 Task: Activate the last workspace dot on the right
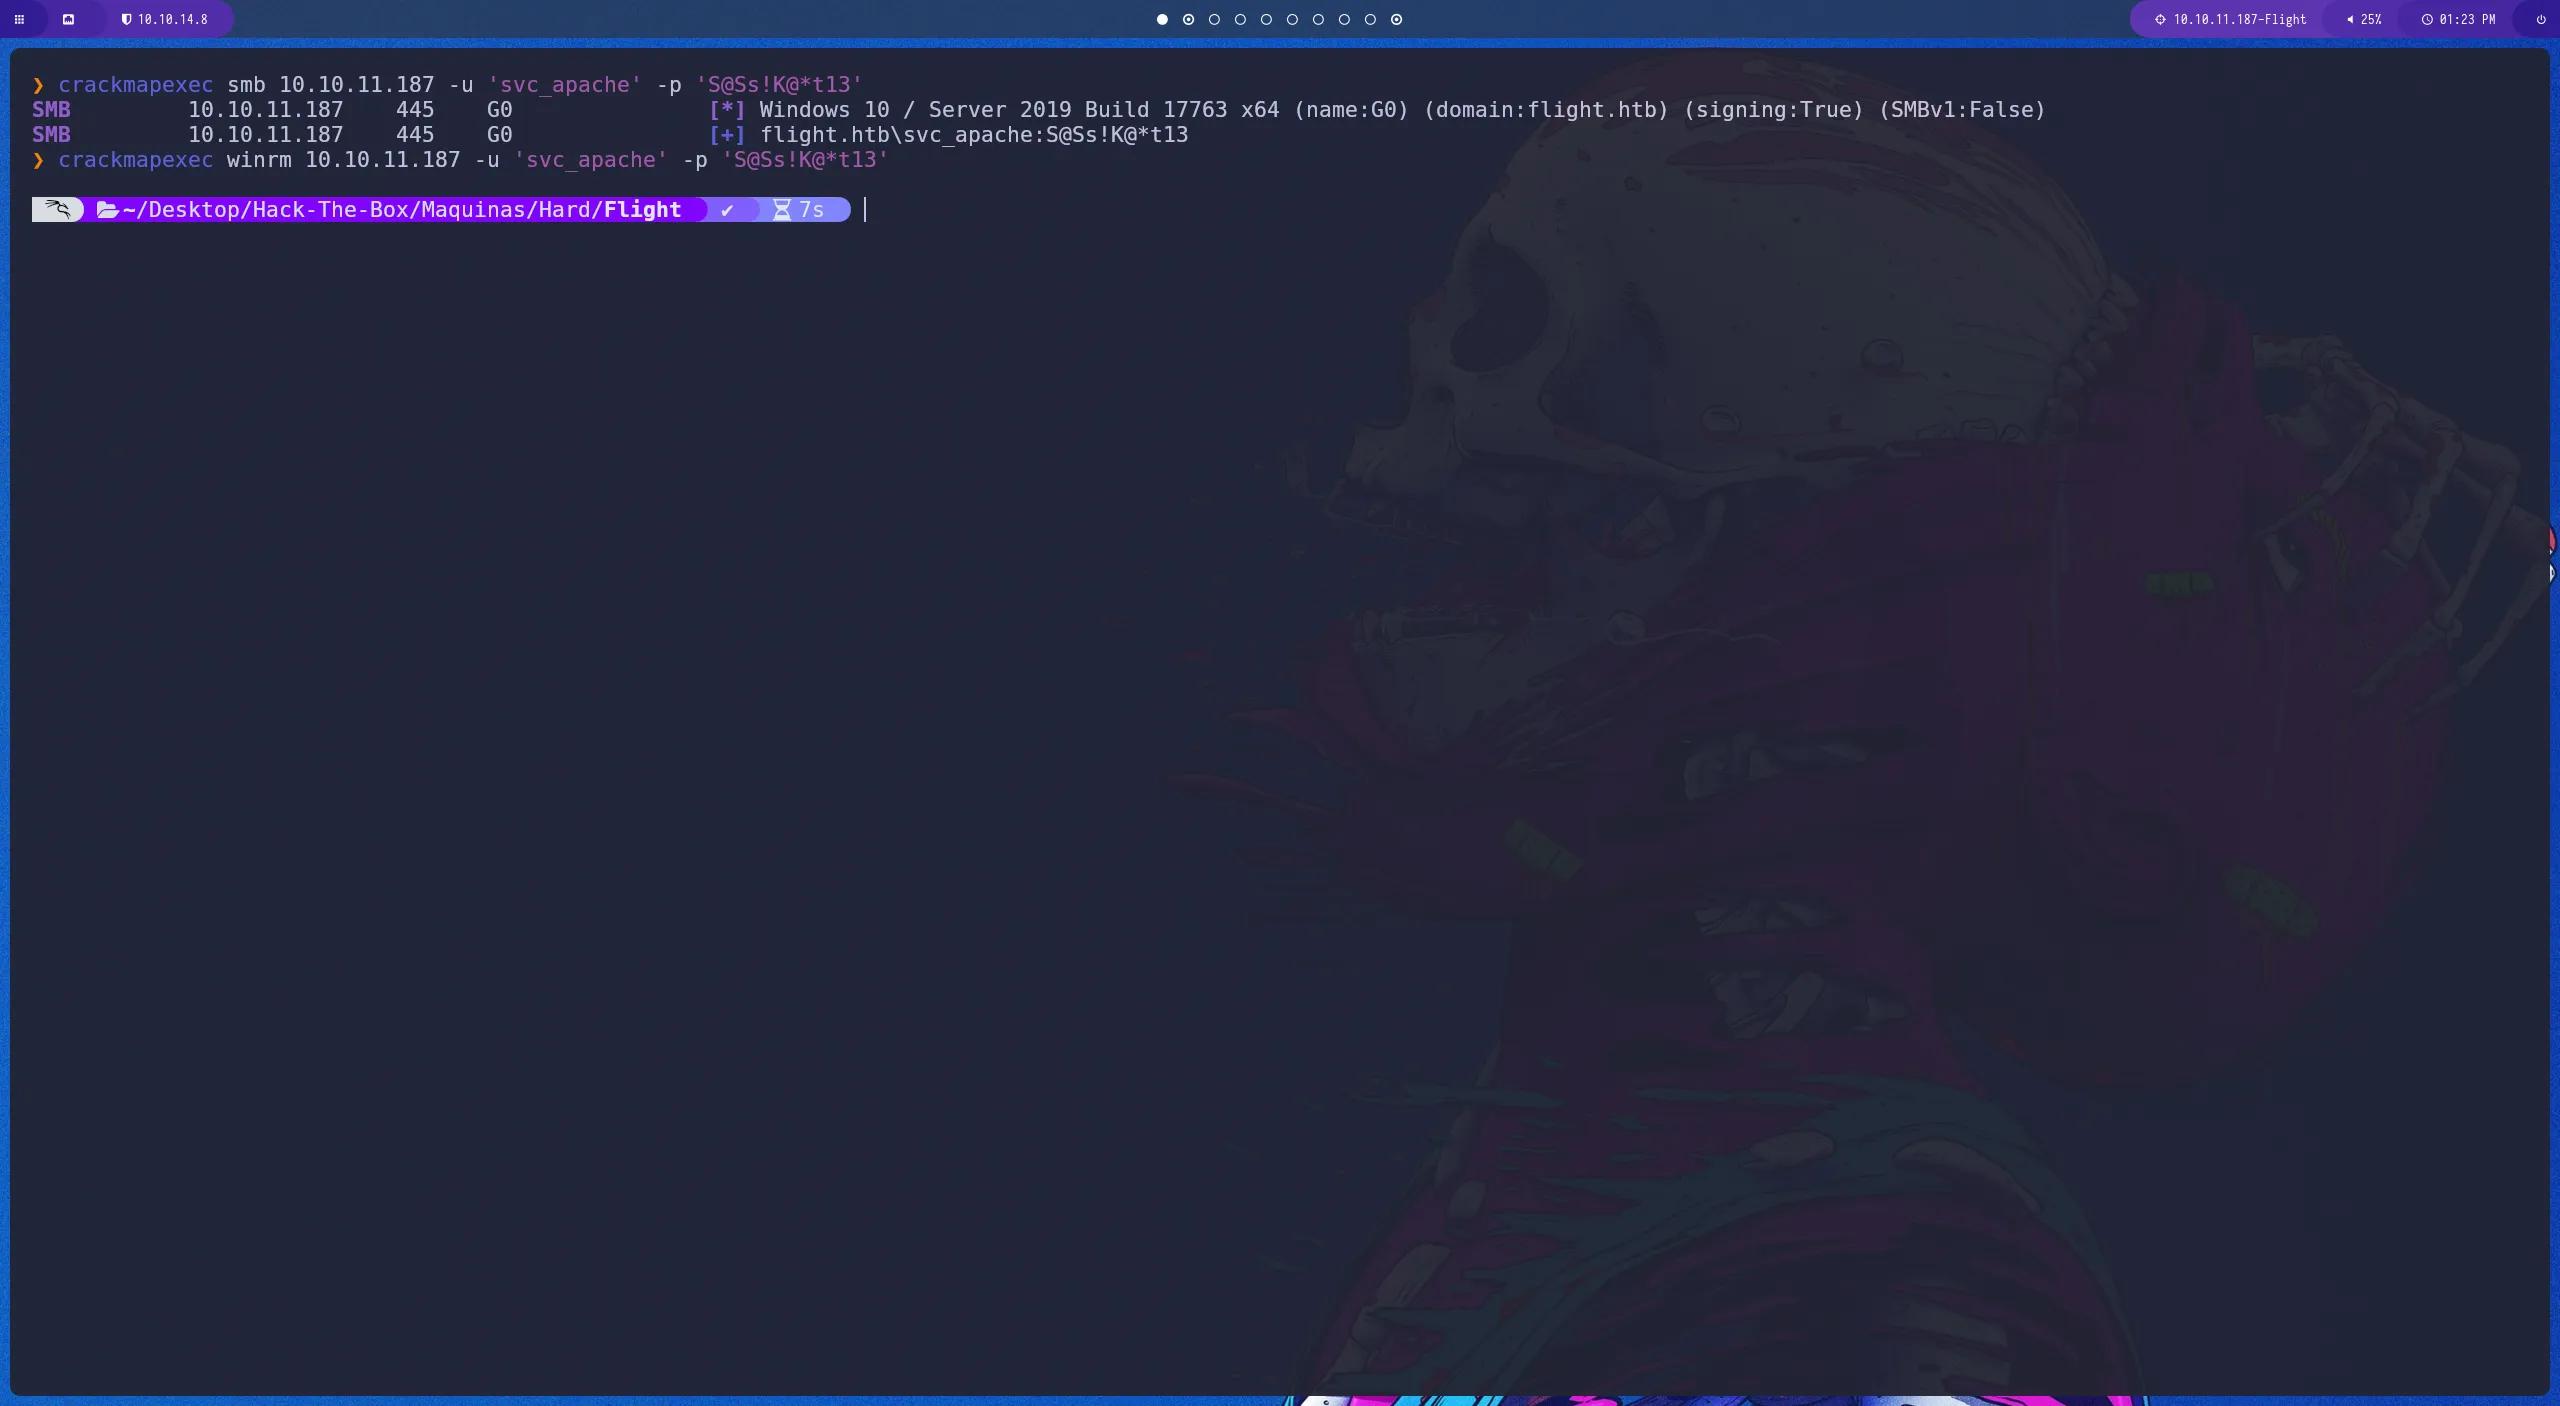[1396, 19]
